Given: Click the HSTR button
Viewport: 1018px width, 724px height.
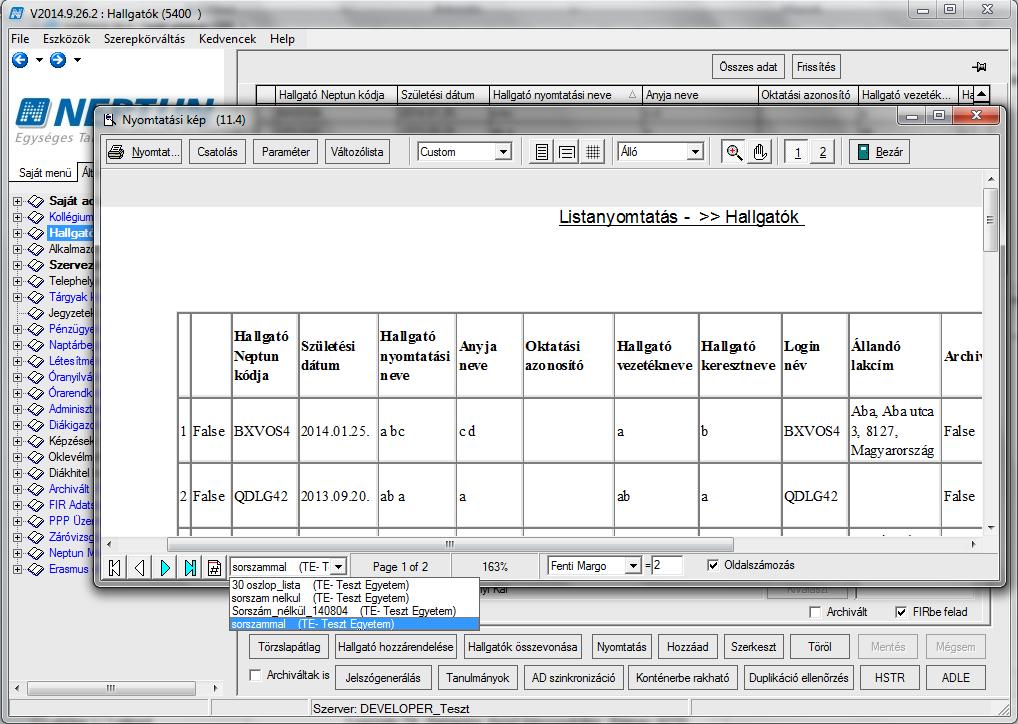Looking at the screenshot, I should click(889, 678).
